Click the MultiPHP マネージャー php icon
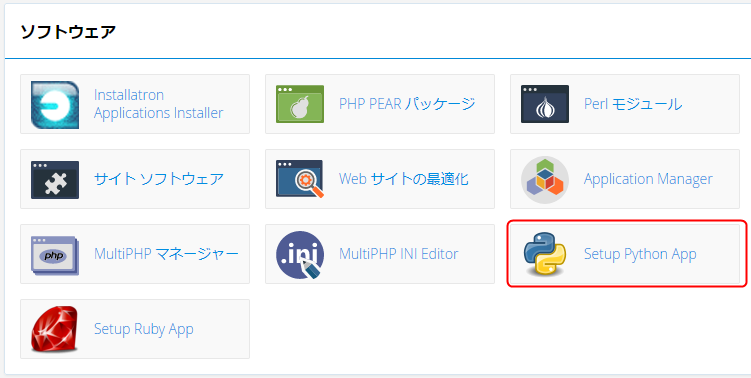Image resolution: width=751 pixels, height=378 pixels. click(55, 255)
